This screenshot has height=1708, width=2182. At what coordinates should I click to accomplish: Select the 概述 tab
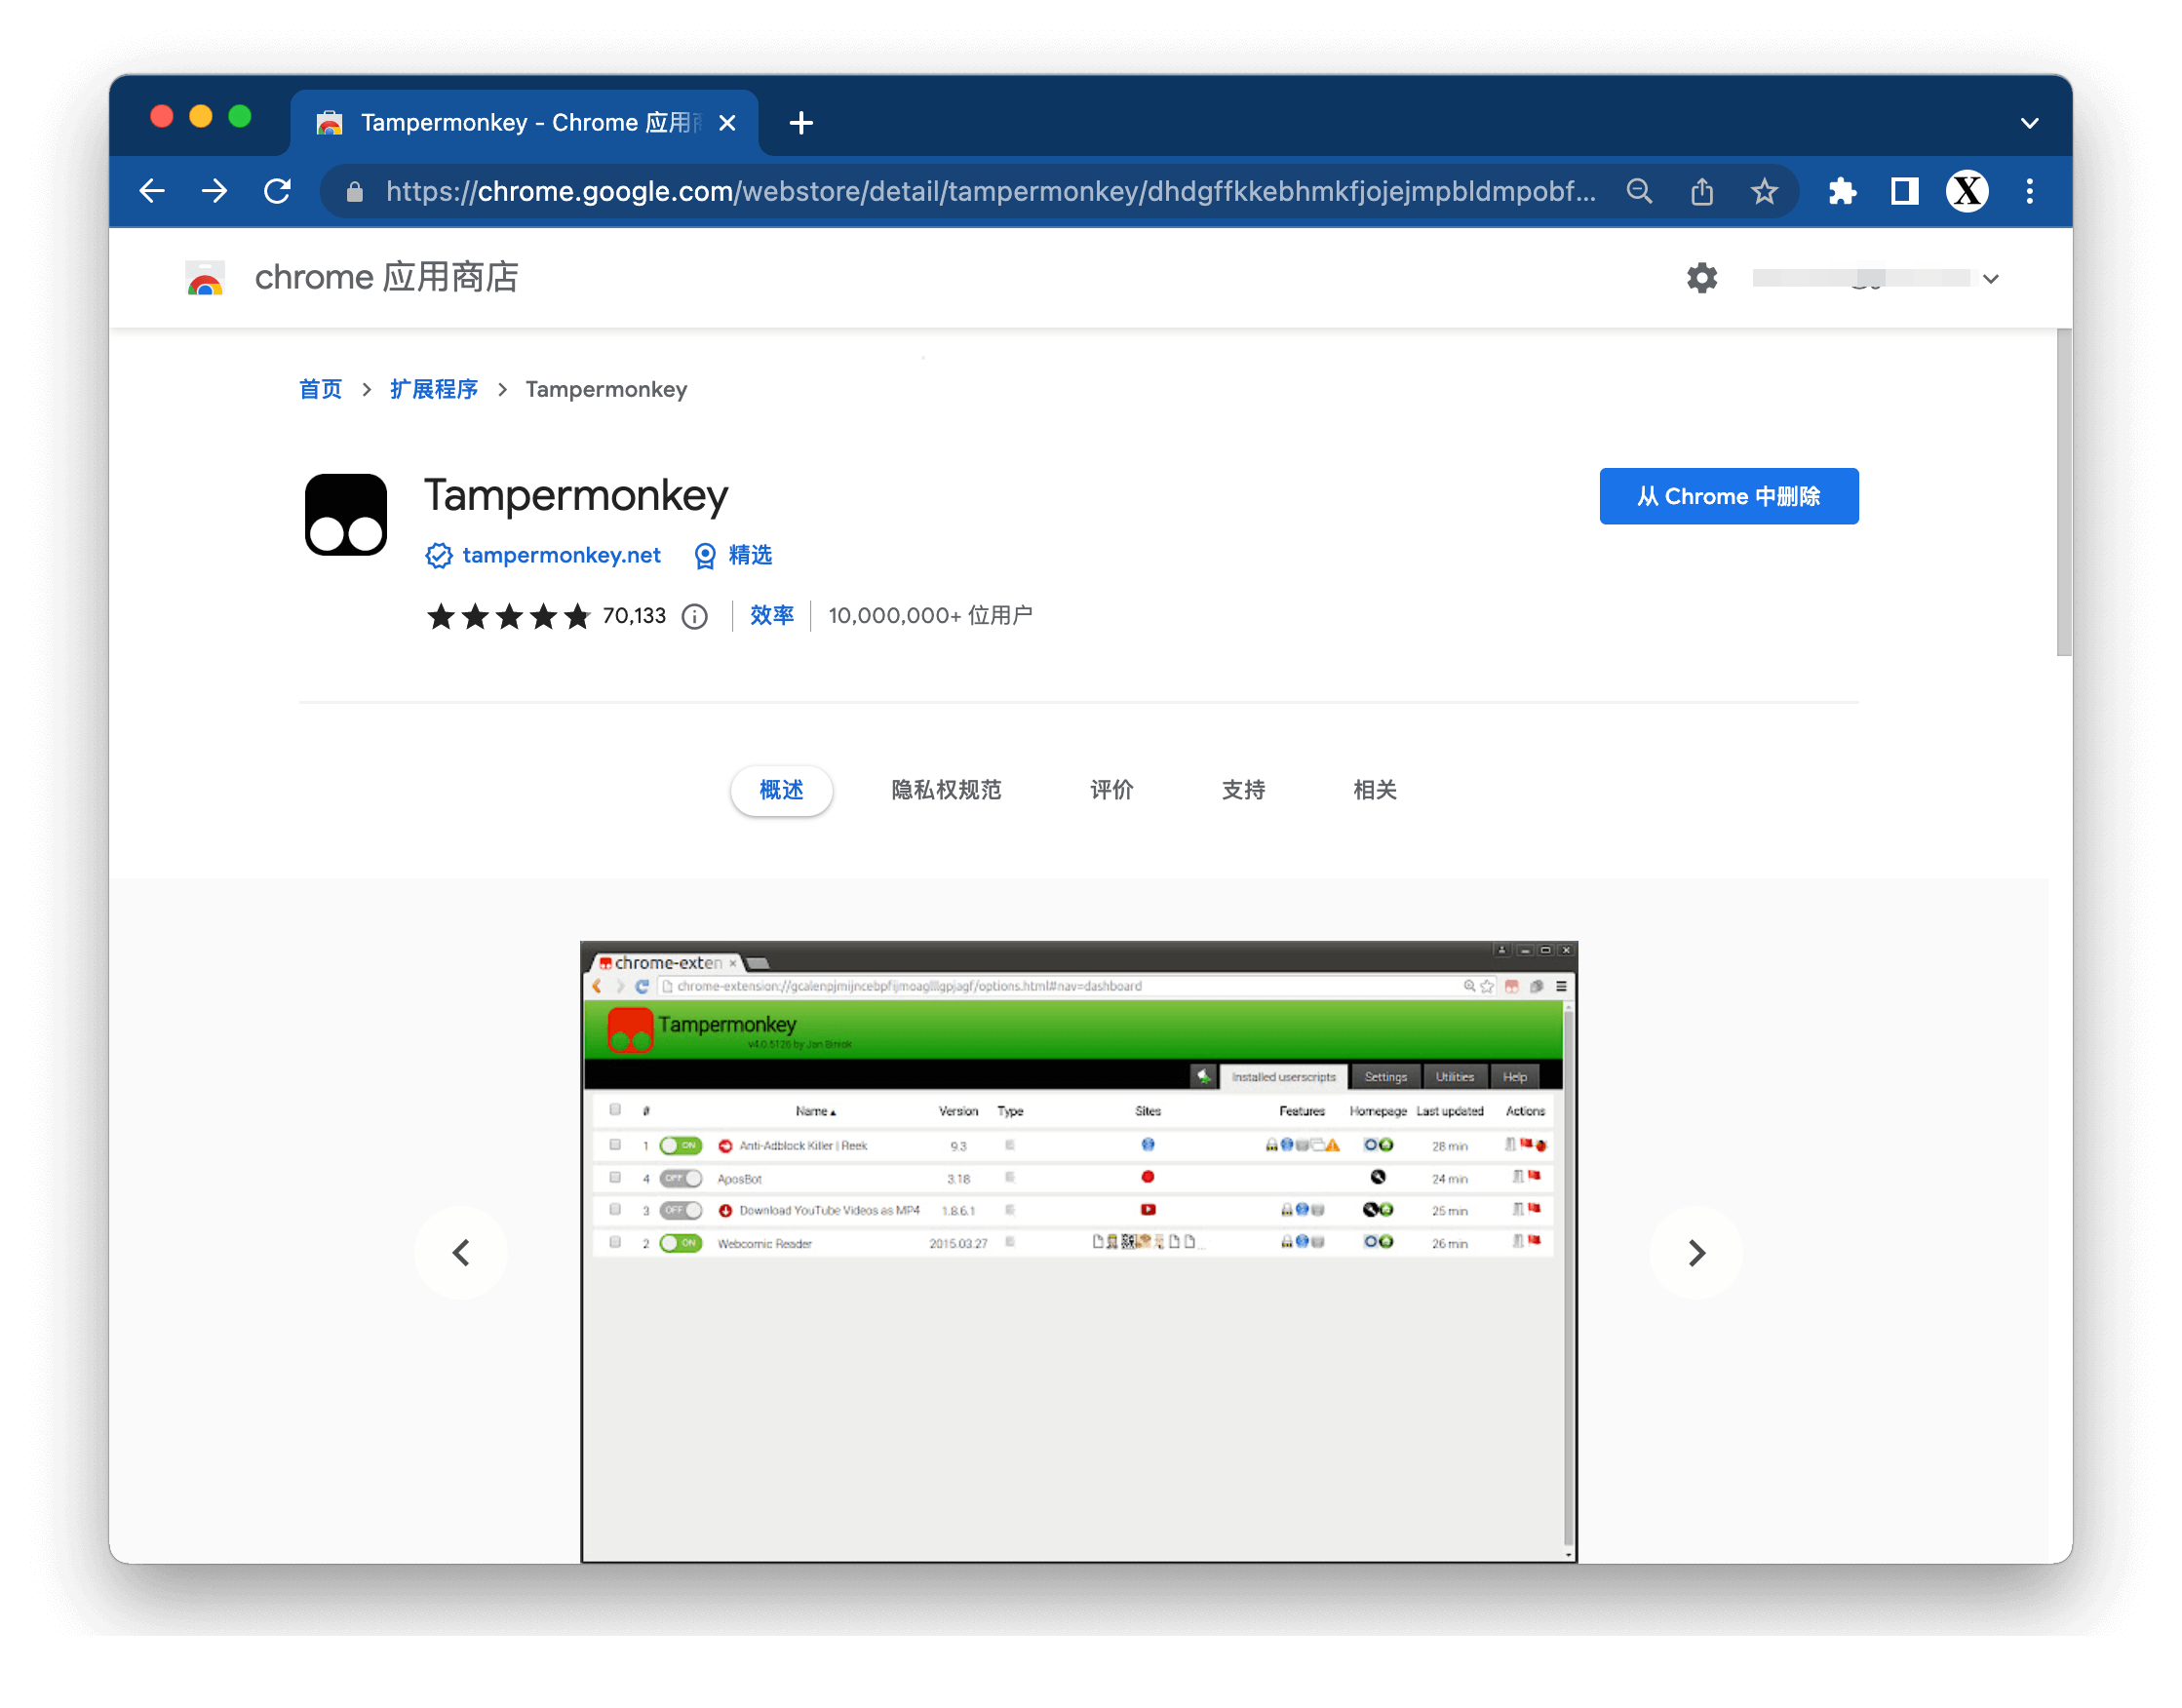[x=780, y=790]
